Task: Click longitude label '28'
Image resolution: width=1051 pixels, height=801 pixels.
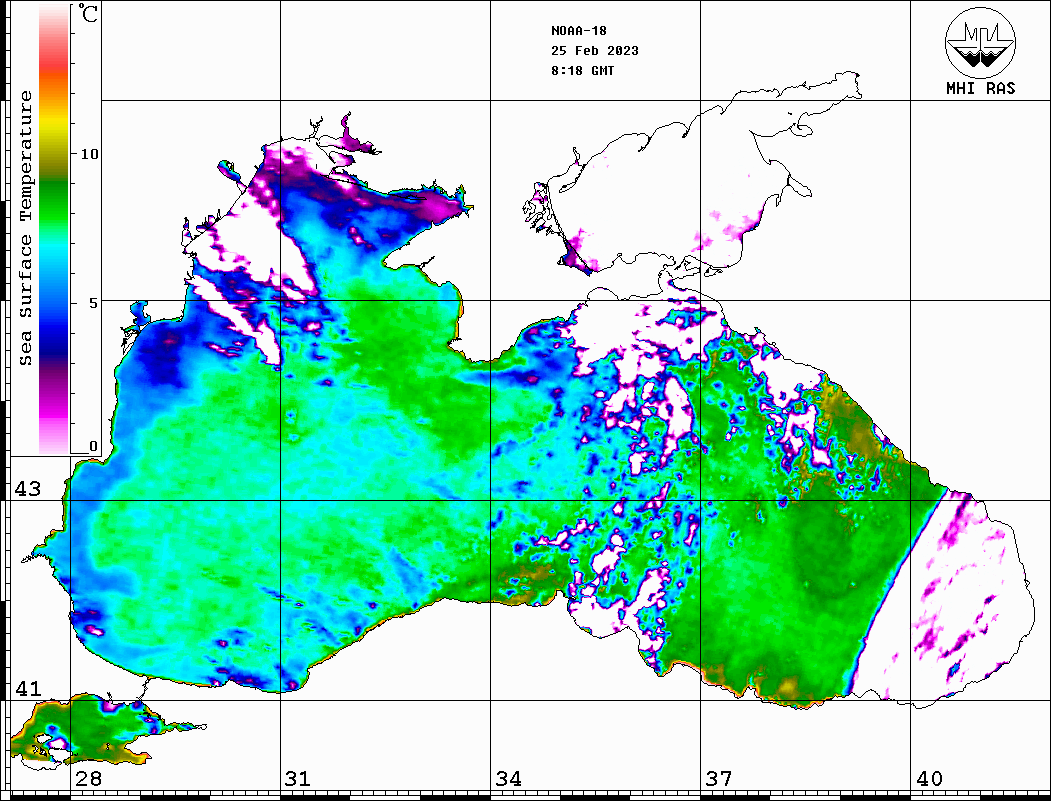Action: coord(89,779)
